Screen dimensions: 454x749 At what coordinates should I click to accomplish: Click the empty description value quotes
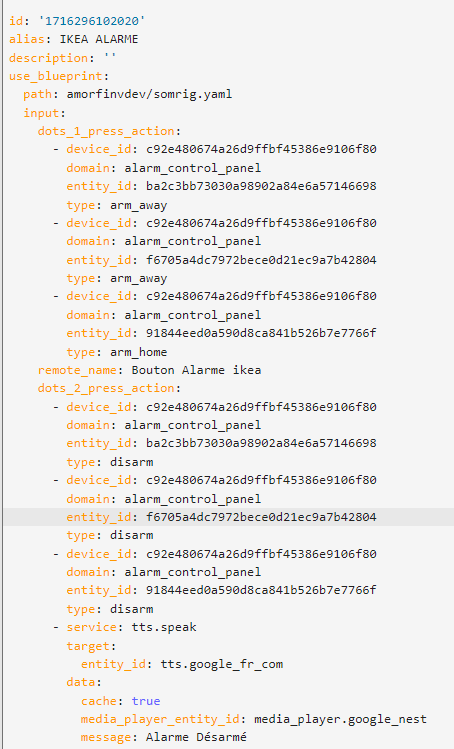click(110, 58)
